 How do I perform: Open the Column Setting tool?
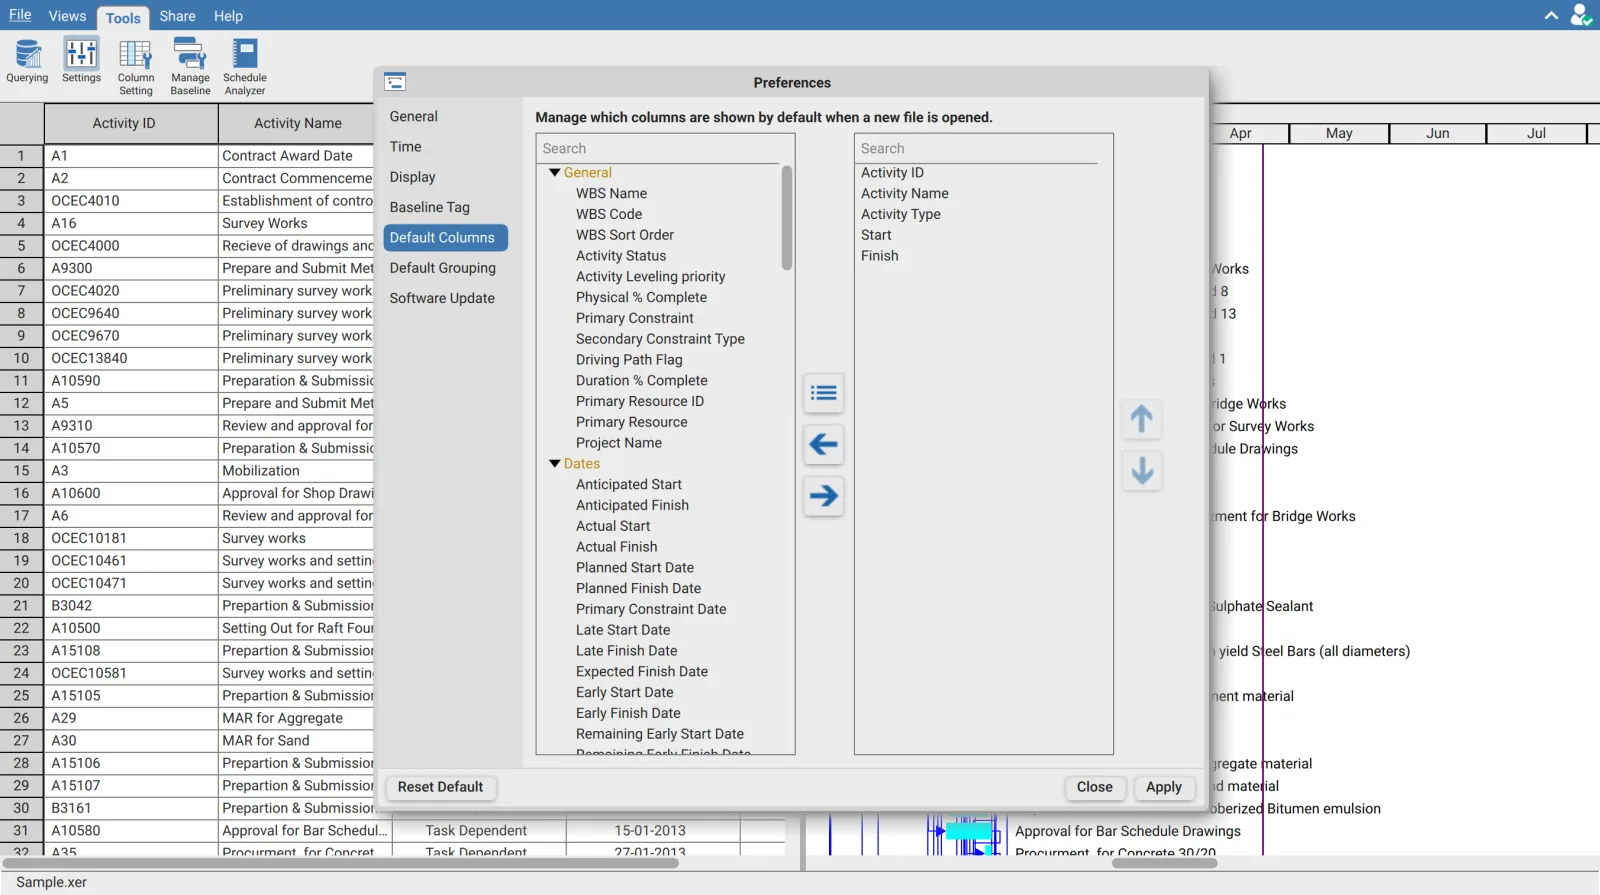[x=136, y=67]
